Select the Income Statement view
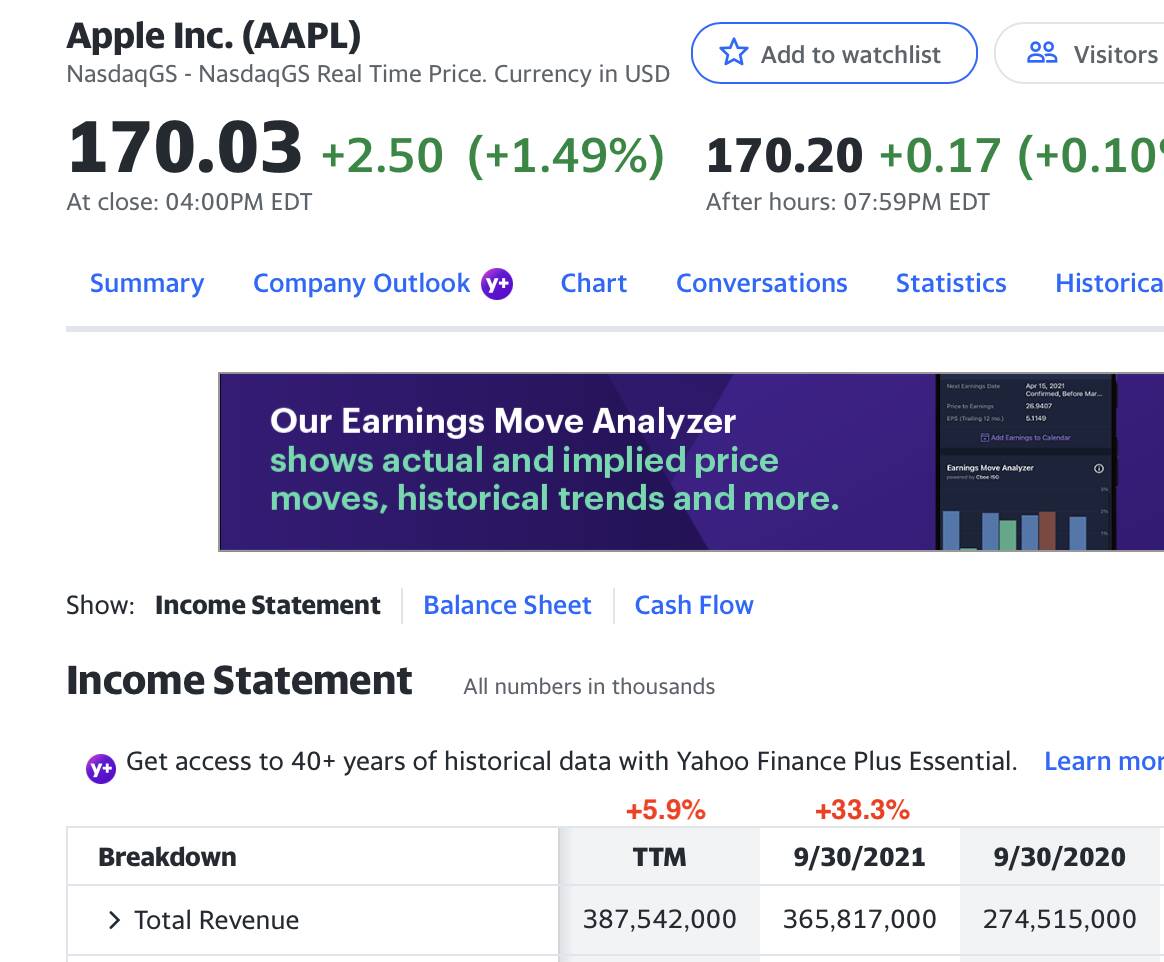This screenshot has height=962, width=1164. [x=267, y=606]
